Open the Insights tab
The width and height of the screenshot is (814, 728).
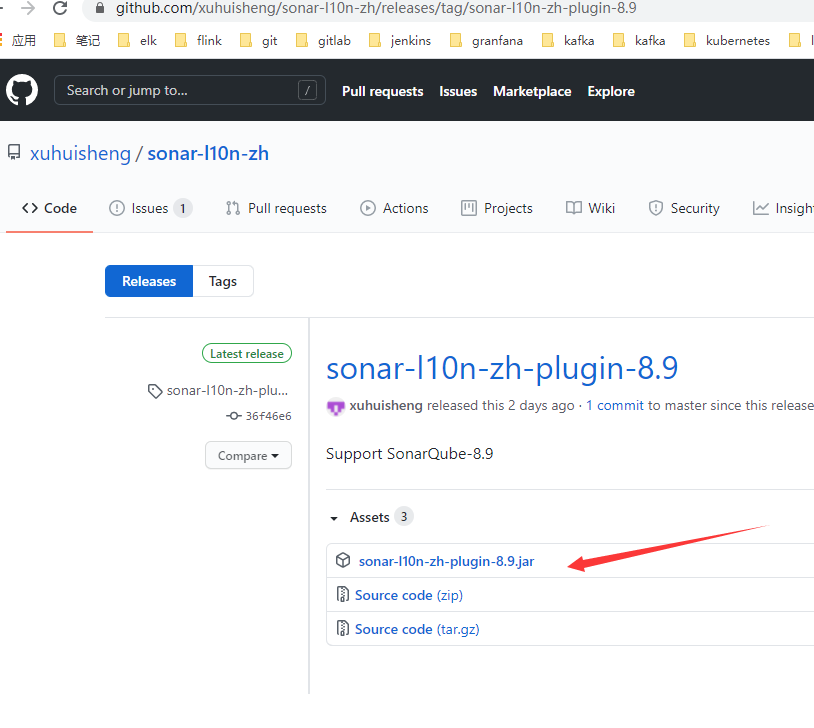point(783,208)
